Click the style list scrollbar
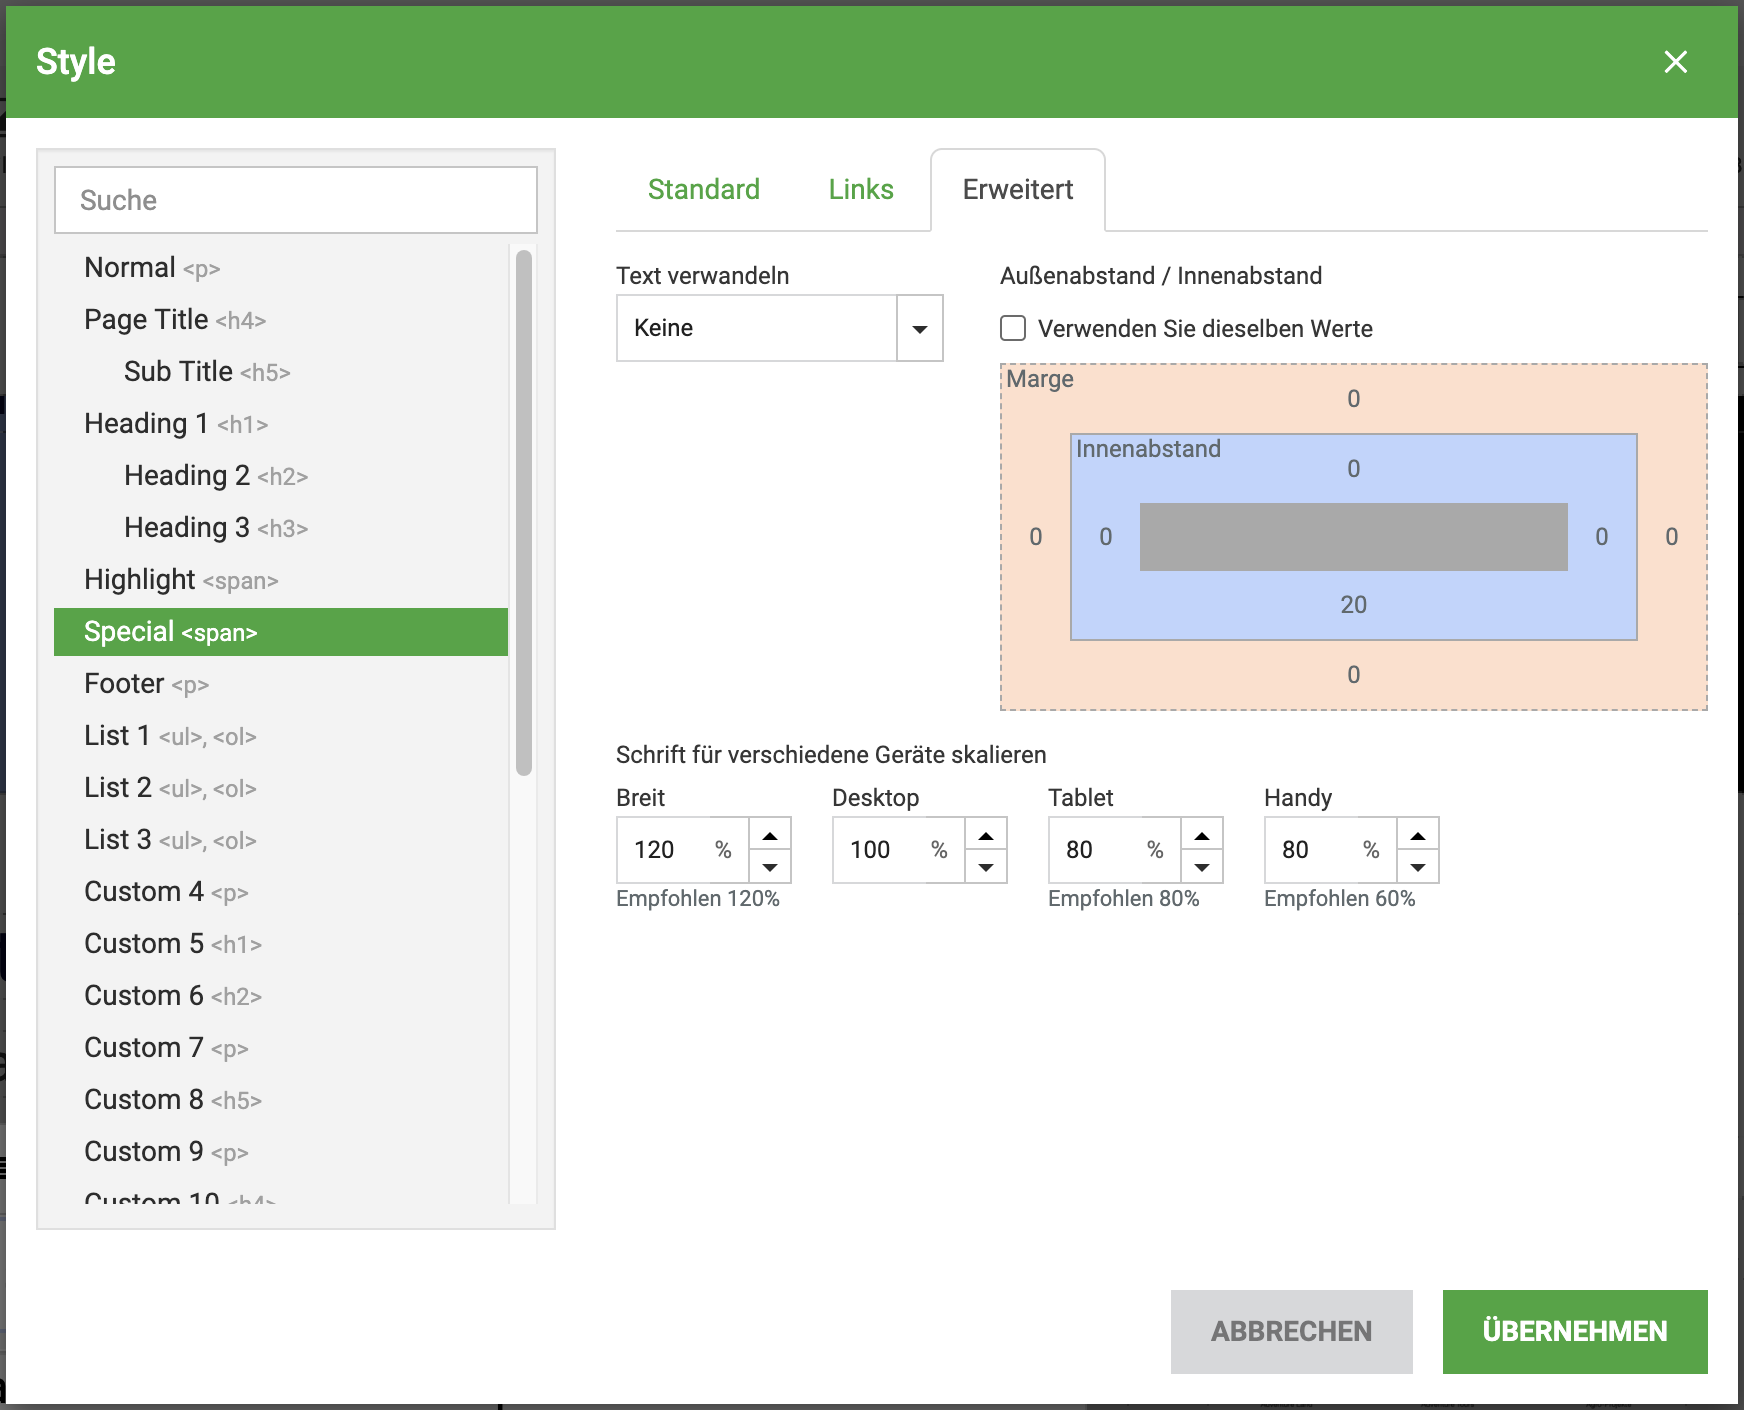The height and width of the screenshot is (1410, 1744). (x=523, y=512)
